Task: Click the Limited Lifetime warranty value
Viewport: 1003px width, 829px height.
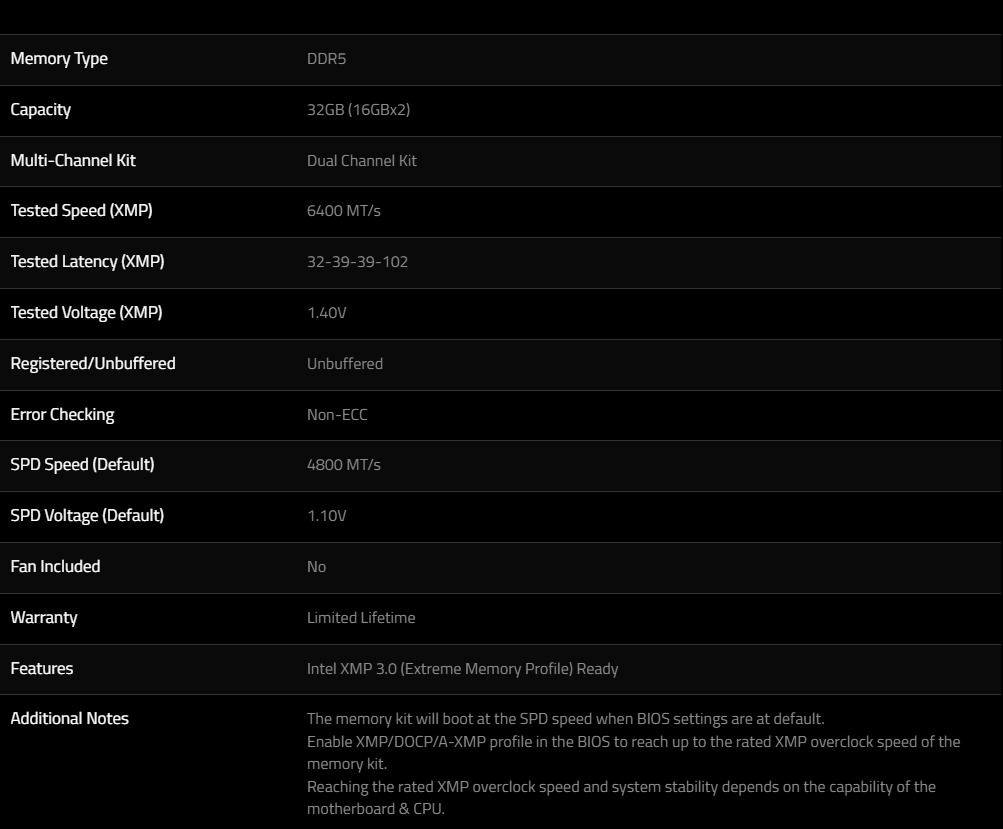Action: 361,618
